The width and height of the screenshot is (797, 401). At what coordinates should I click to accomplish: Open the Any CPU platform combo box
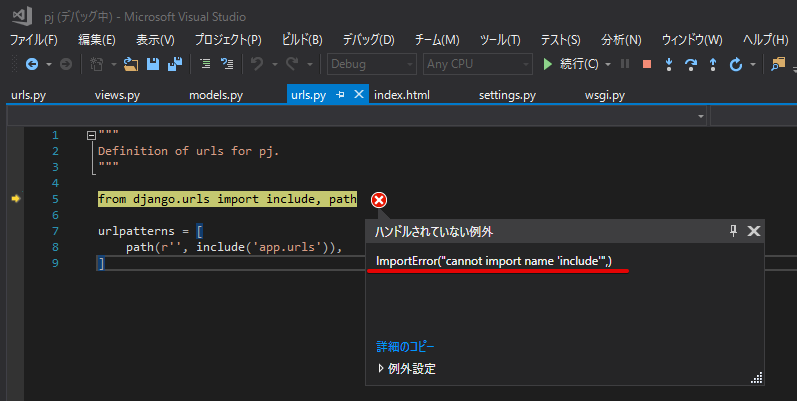click(x=478, y=64)
